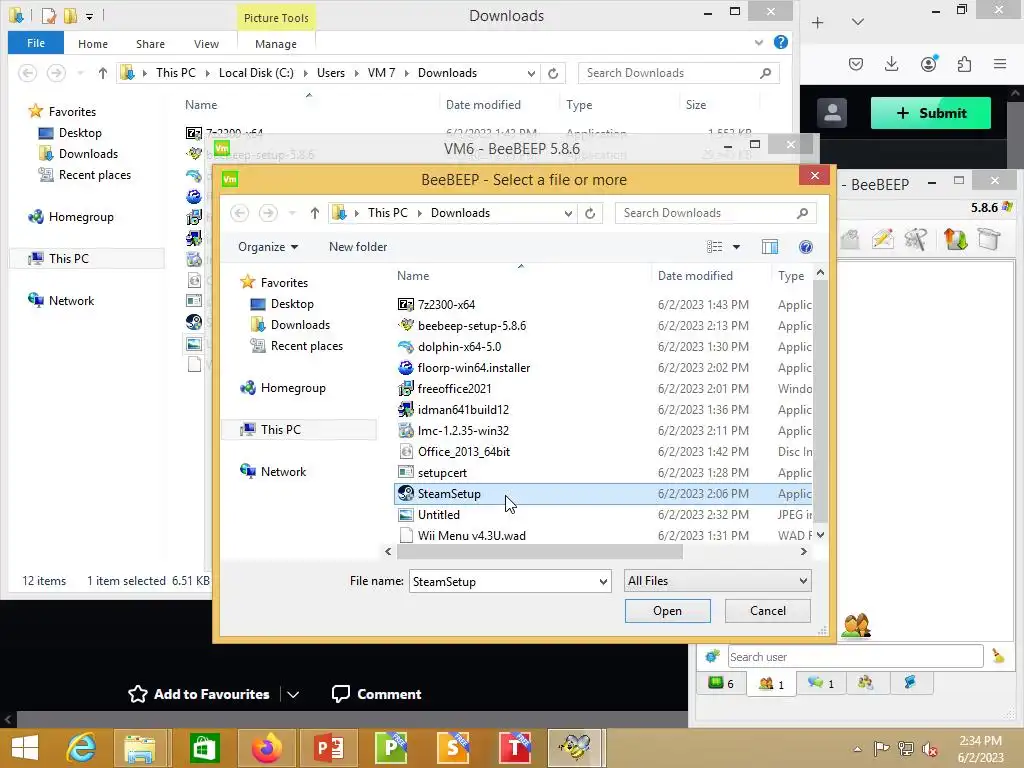Click Cancel in BeeBEEP file dialog

point(767,611)
